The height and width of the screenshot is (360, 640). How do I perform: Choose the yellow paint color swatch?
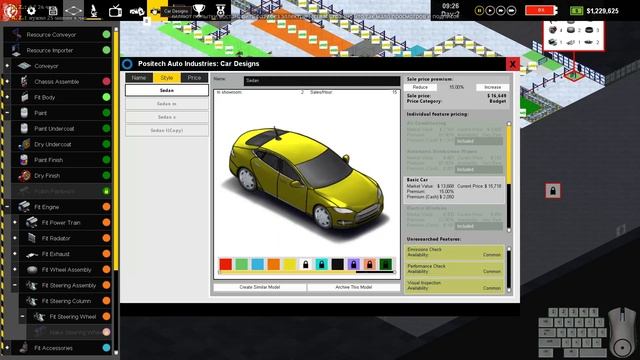pyautogui.click(x=289, y=264)
